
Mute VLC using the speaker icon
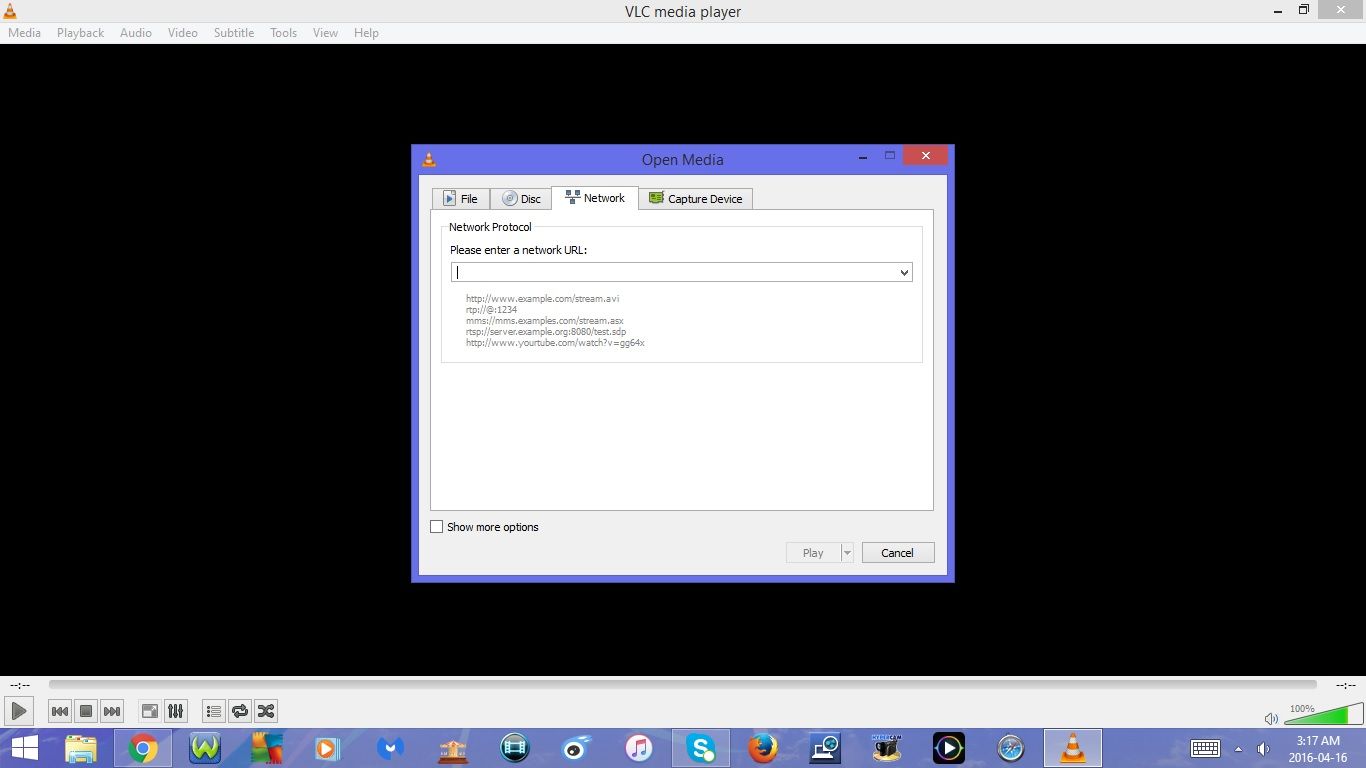tap(1271, 718)
